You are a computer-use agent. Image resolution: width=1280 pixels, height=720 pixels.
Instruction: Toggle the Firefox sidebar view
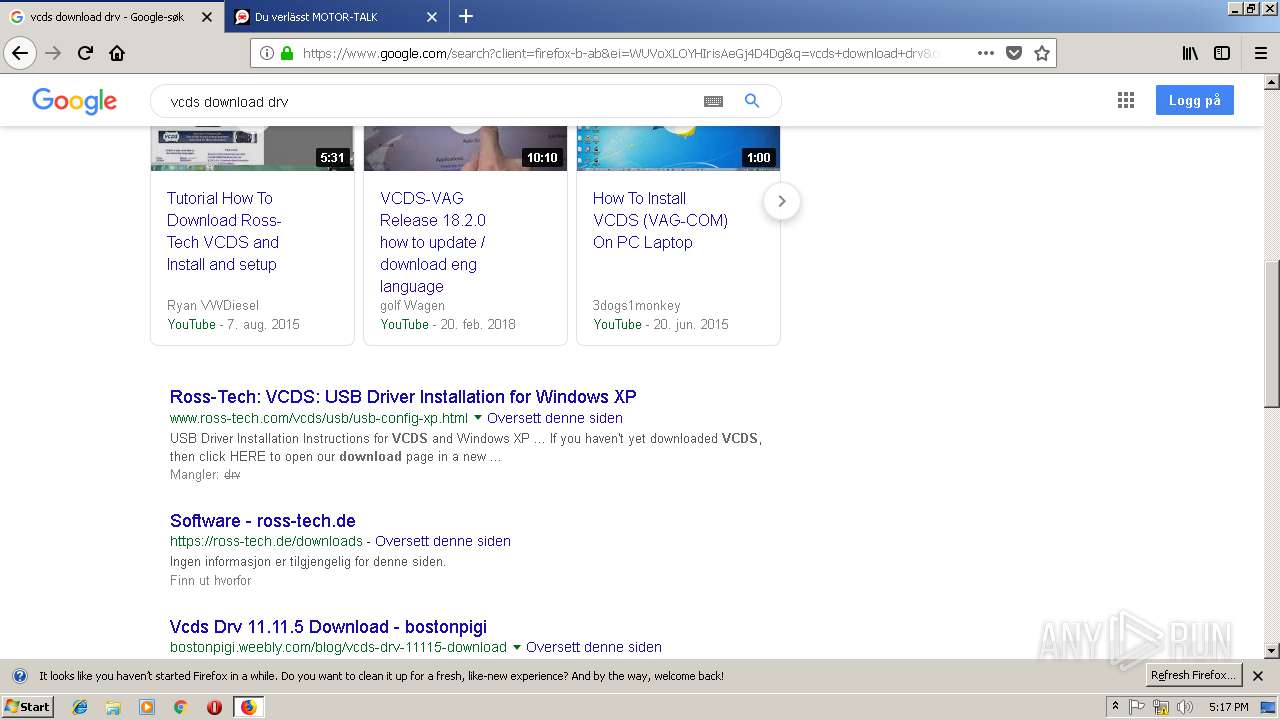[1222, 53]
